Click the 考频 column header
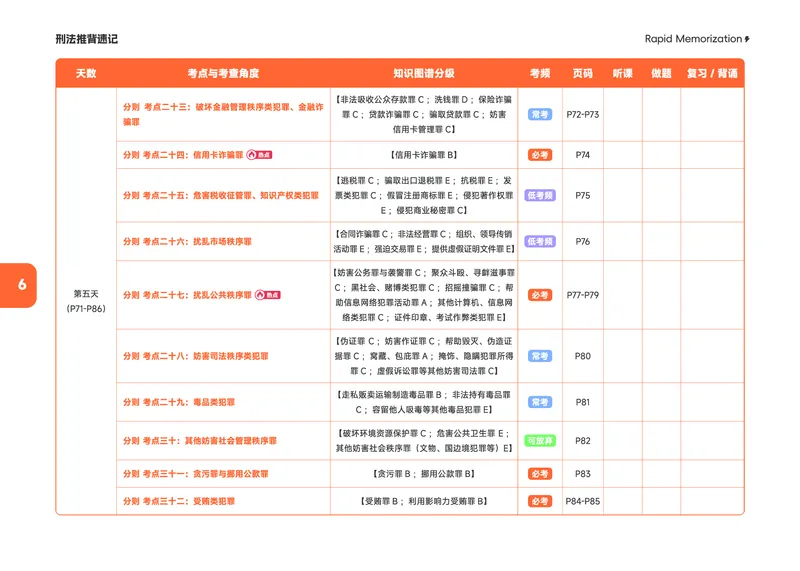This screenshot has height=571, width=800. 540,73
